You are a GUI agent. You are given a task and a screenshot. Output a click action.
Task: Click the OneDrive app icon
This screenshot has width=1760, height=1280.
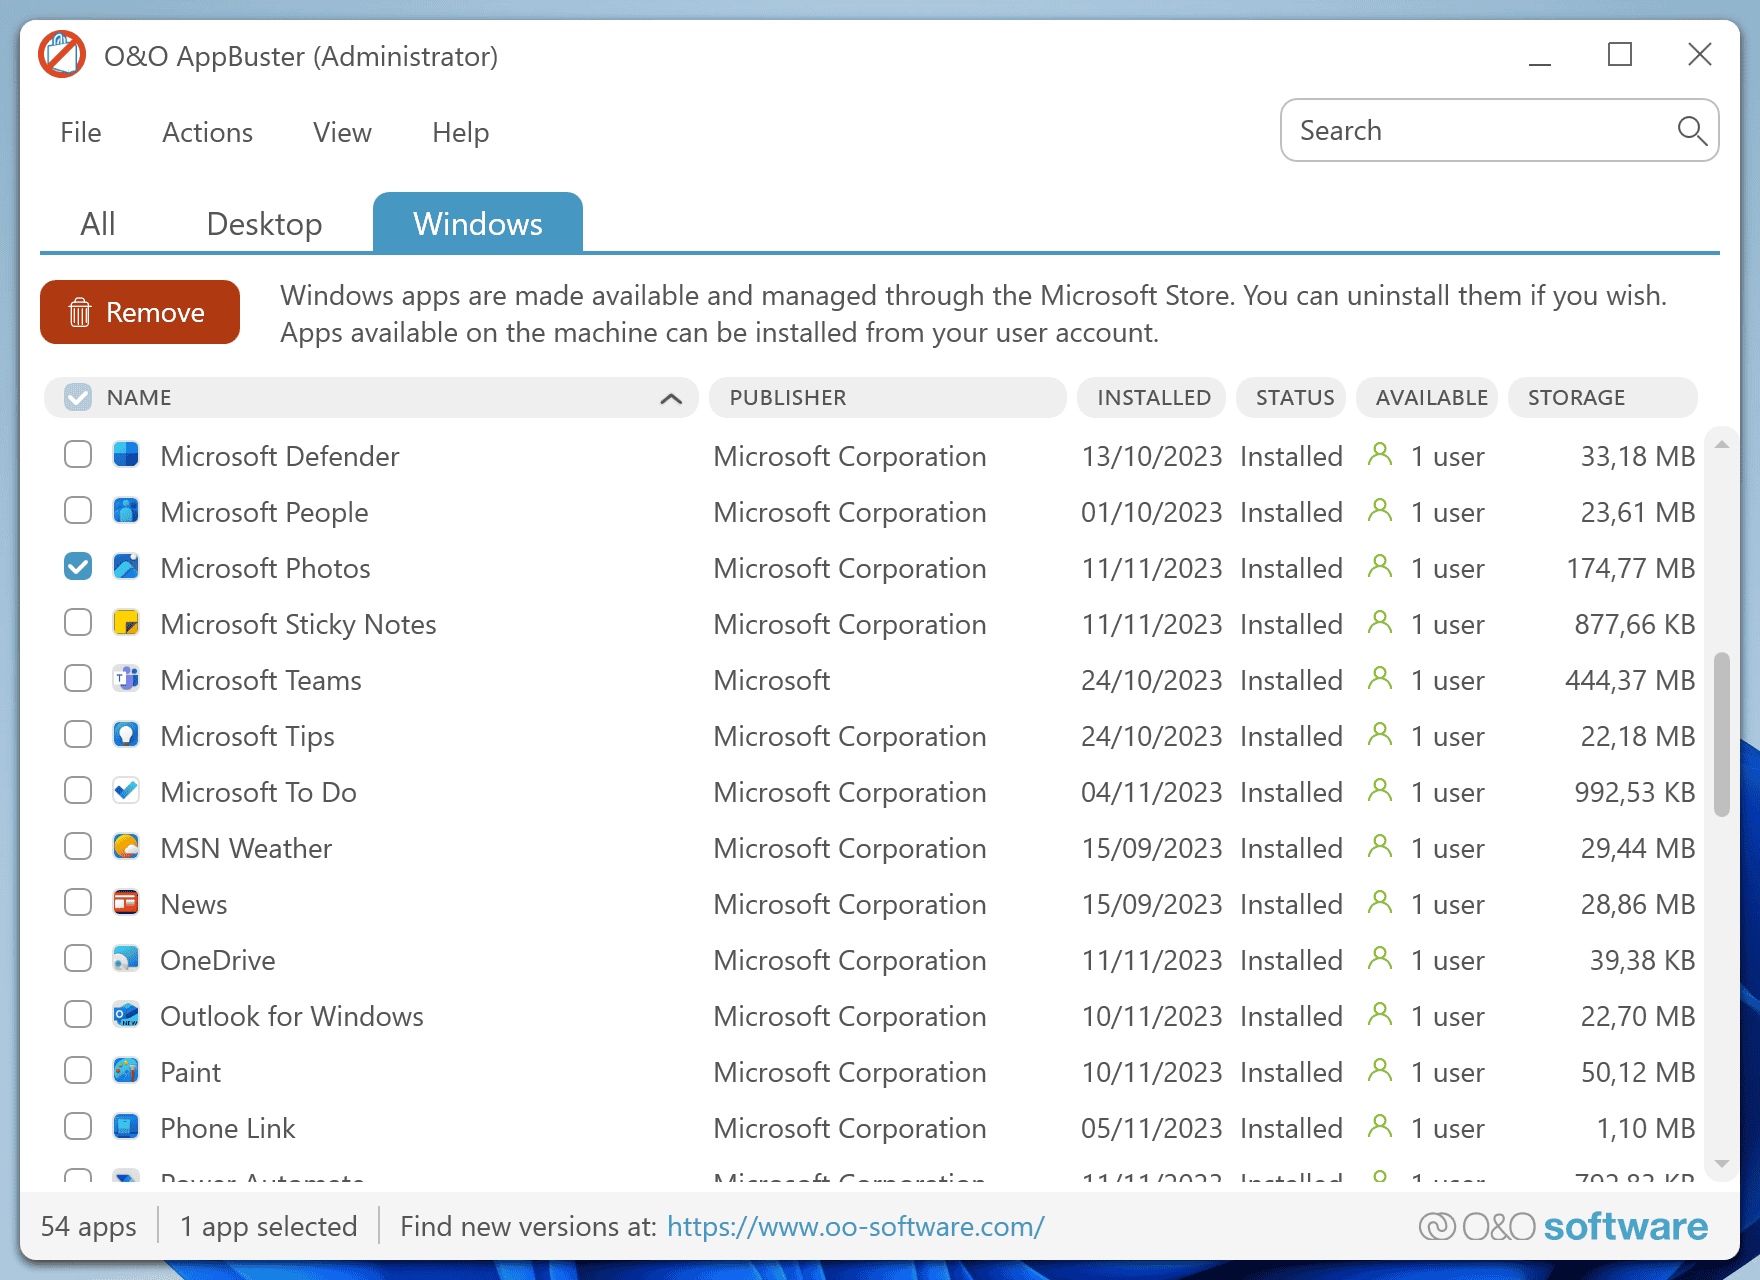pos(126,959)
